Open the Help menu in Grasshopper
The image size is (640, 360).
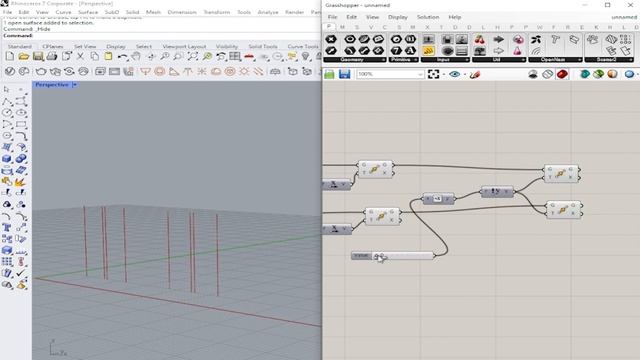coord(455,17)
